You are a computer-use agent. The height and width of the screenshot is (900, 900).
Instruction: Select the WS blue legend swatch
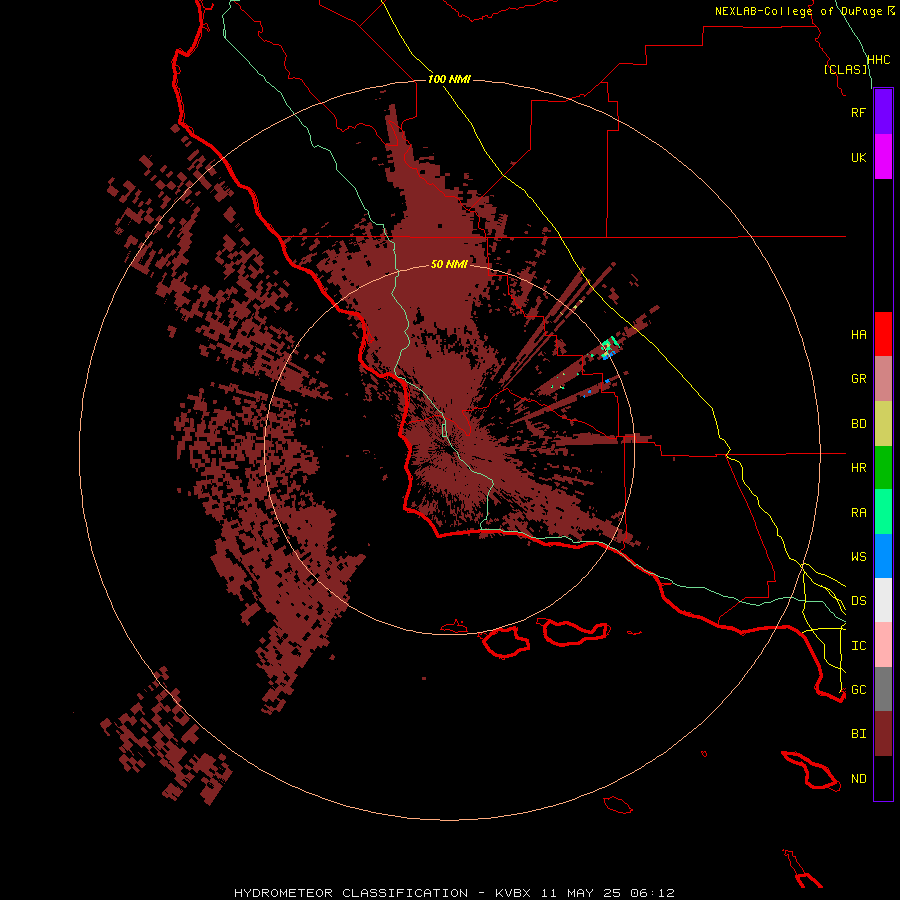coord(883,556)
